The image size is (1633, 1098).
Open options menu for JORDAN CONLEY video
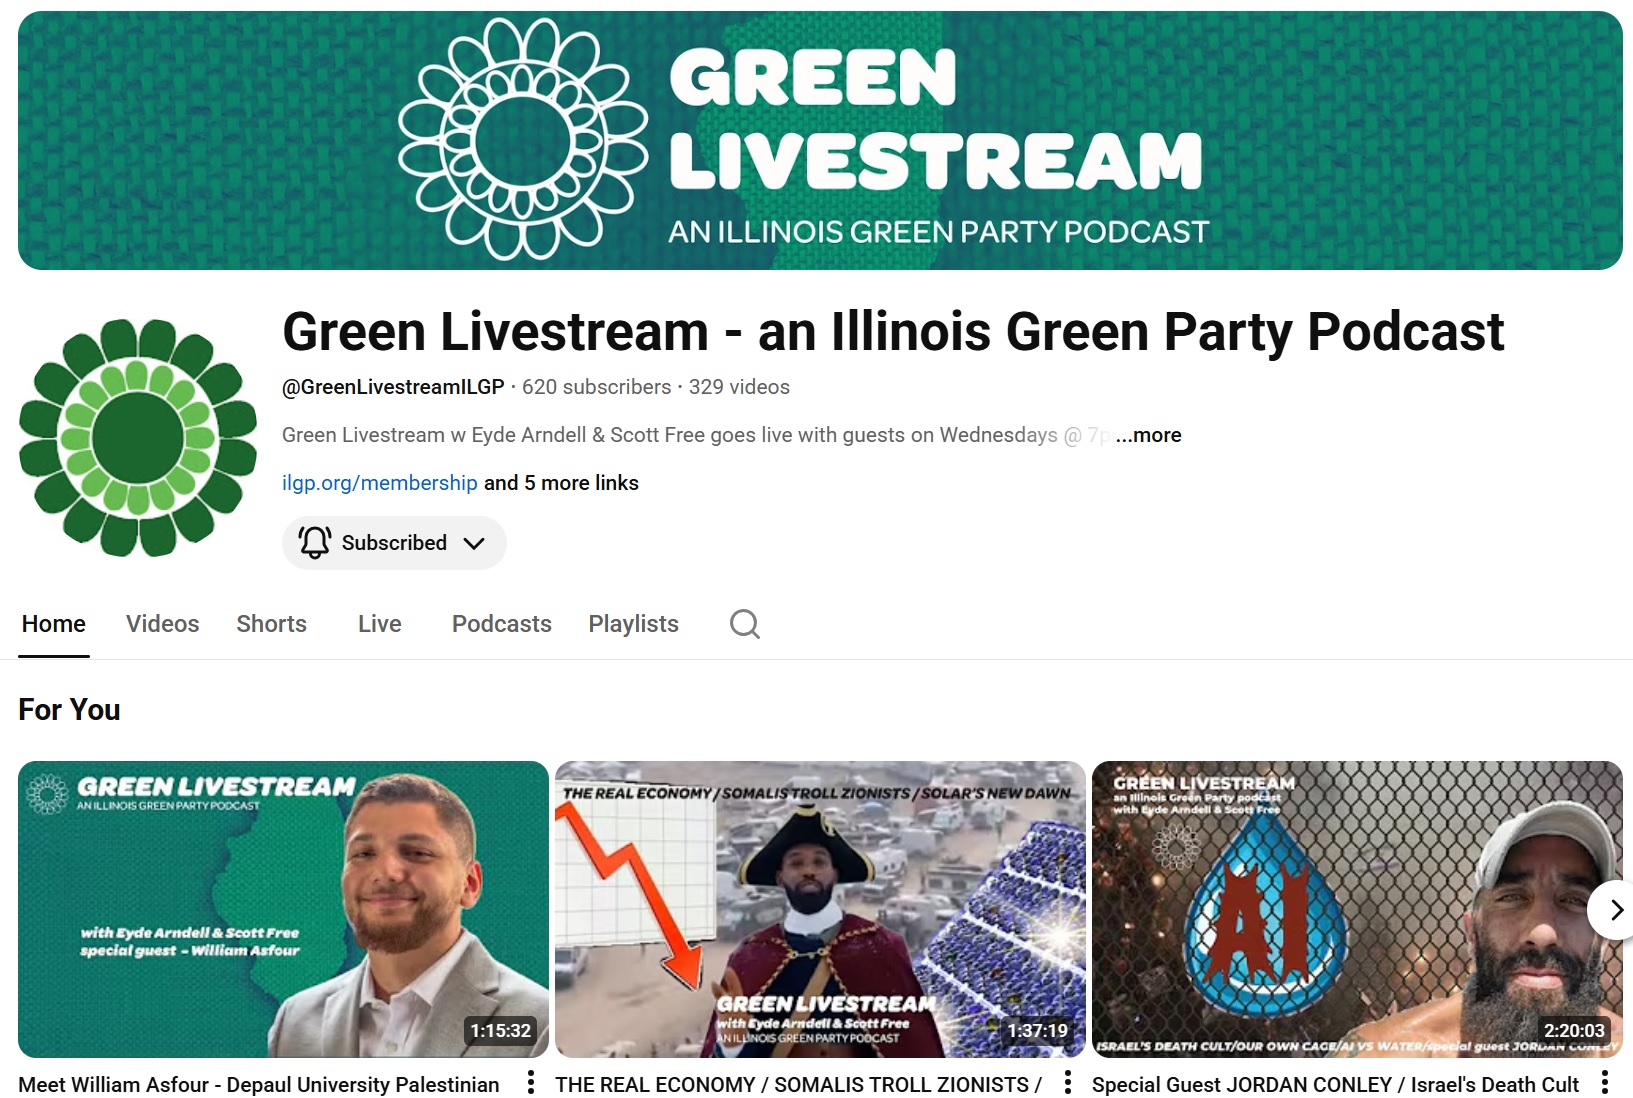(x=1605, y=1083)
